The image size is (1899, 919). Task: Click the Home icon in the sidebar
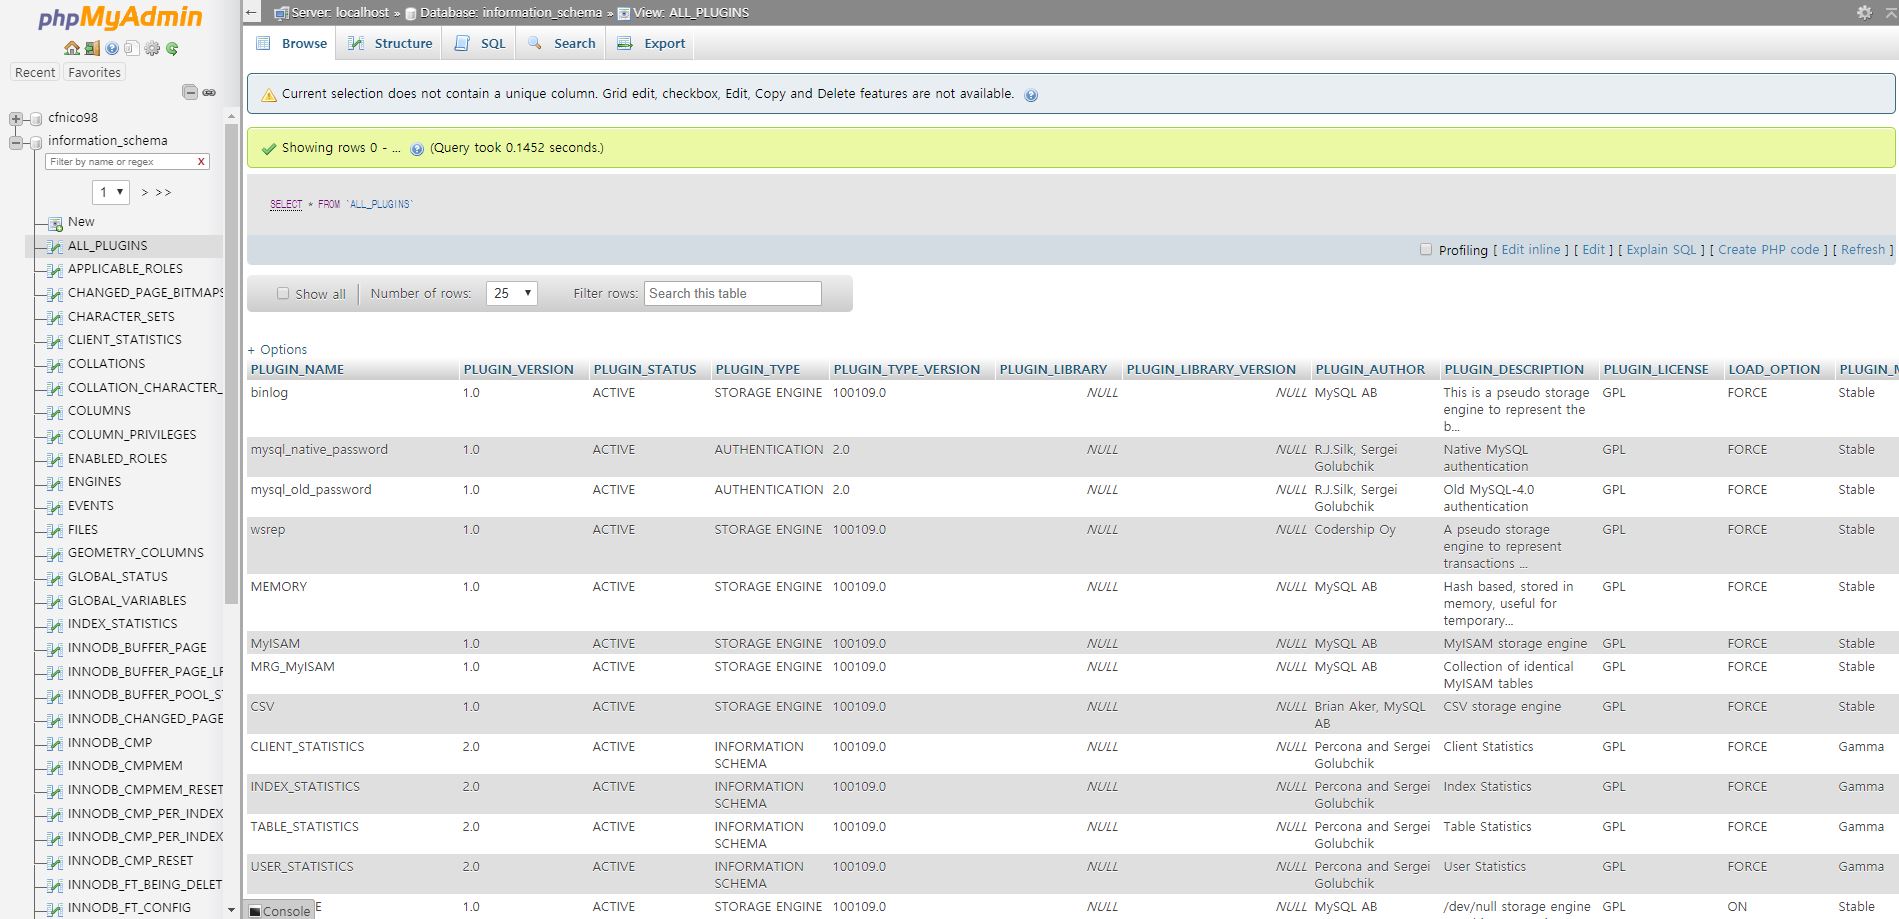pyautogui.click(x=71, y=48)
